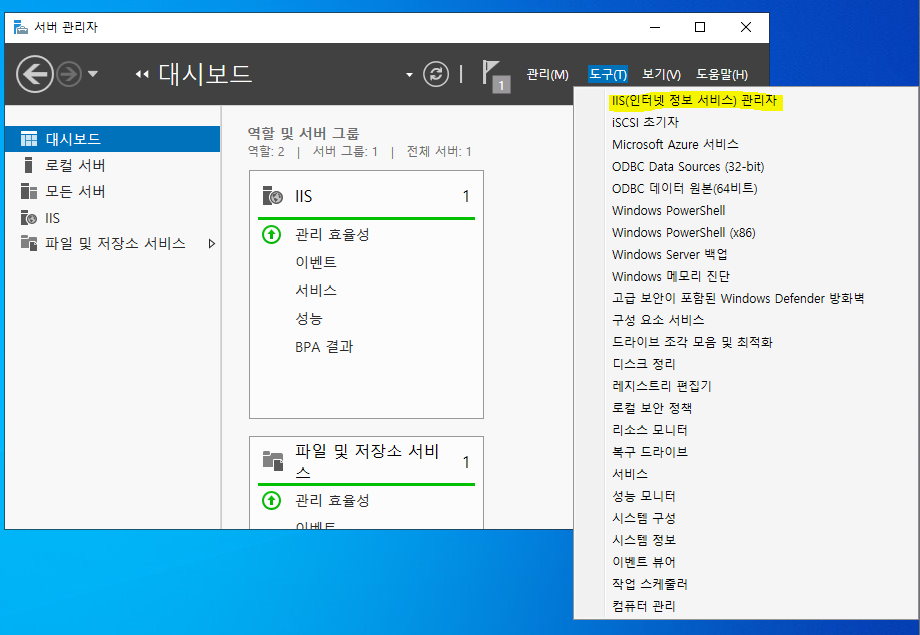Click the 대시보드 sidebar grid icon

(29, 139)
